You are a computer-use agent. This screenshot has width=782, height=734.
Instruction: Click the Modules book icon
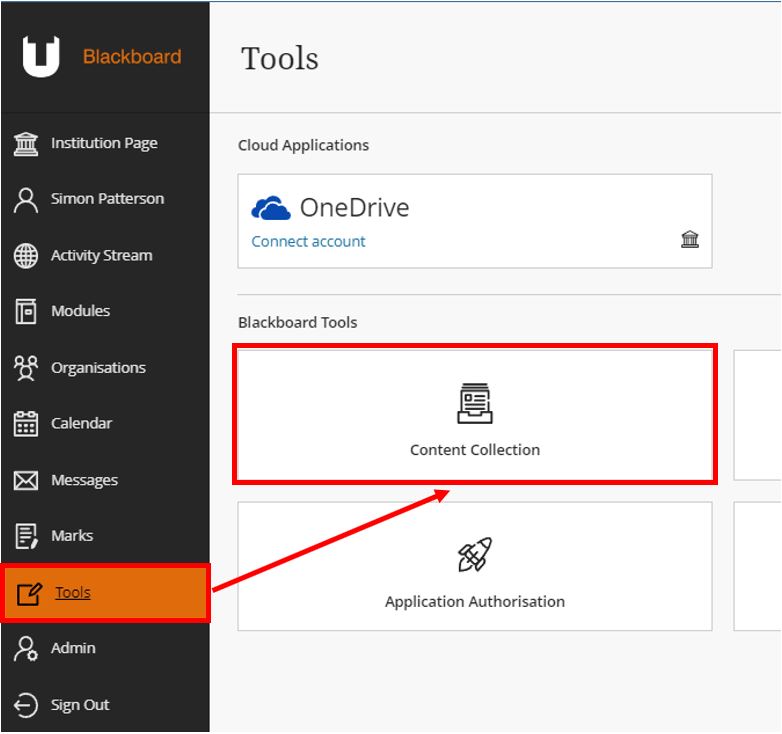26,311
